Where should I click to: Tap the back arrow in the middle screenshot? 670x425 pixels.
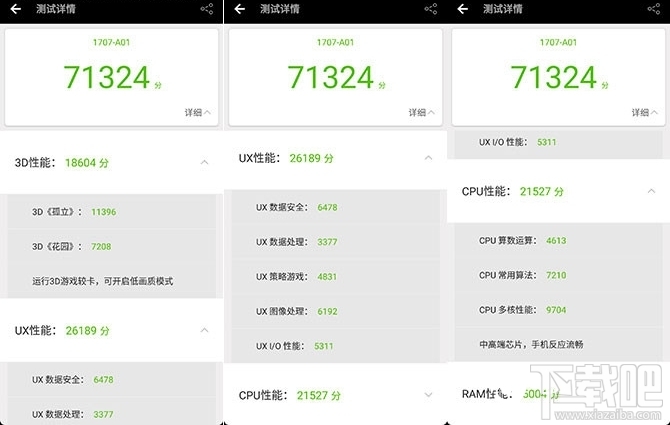tap(240, 9)
